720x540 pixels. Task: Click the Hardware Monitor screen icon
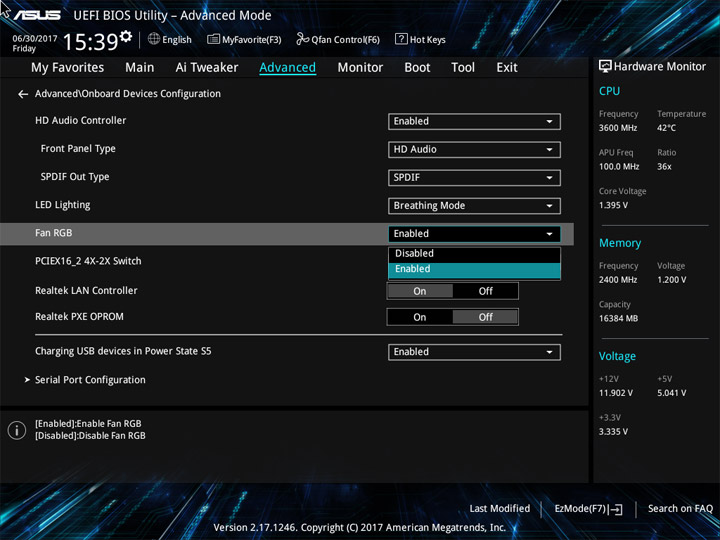pos(605,67)
